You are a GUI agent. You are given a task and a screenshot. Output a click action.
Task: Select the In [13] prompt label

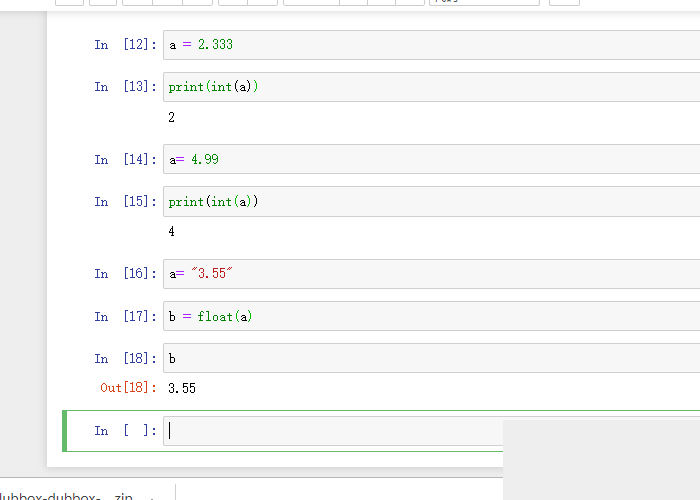(125, 87)
